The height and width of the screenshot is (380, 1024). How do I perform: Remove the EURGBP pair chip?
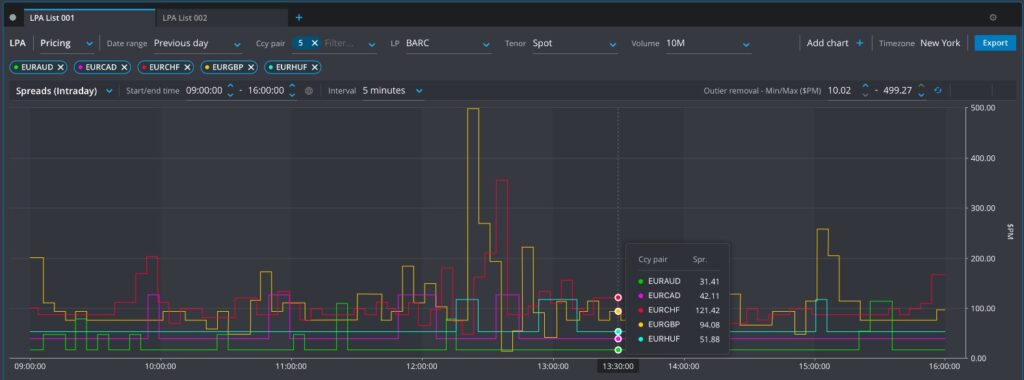pos(251,67)
